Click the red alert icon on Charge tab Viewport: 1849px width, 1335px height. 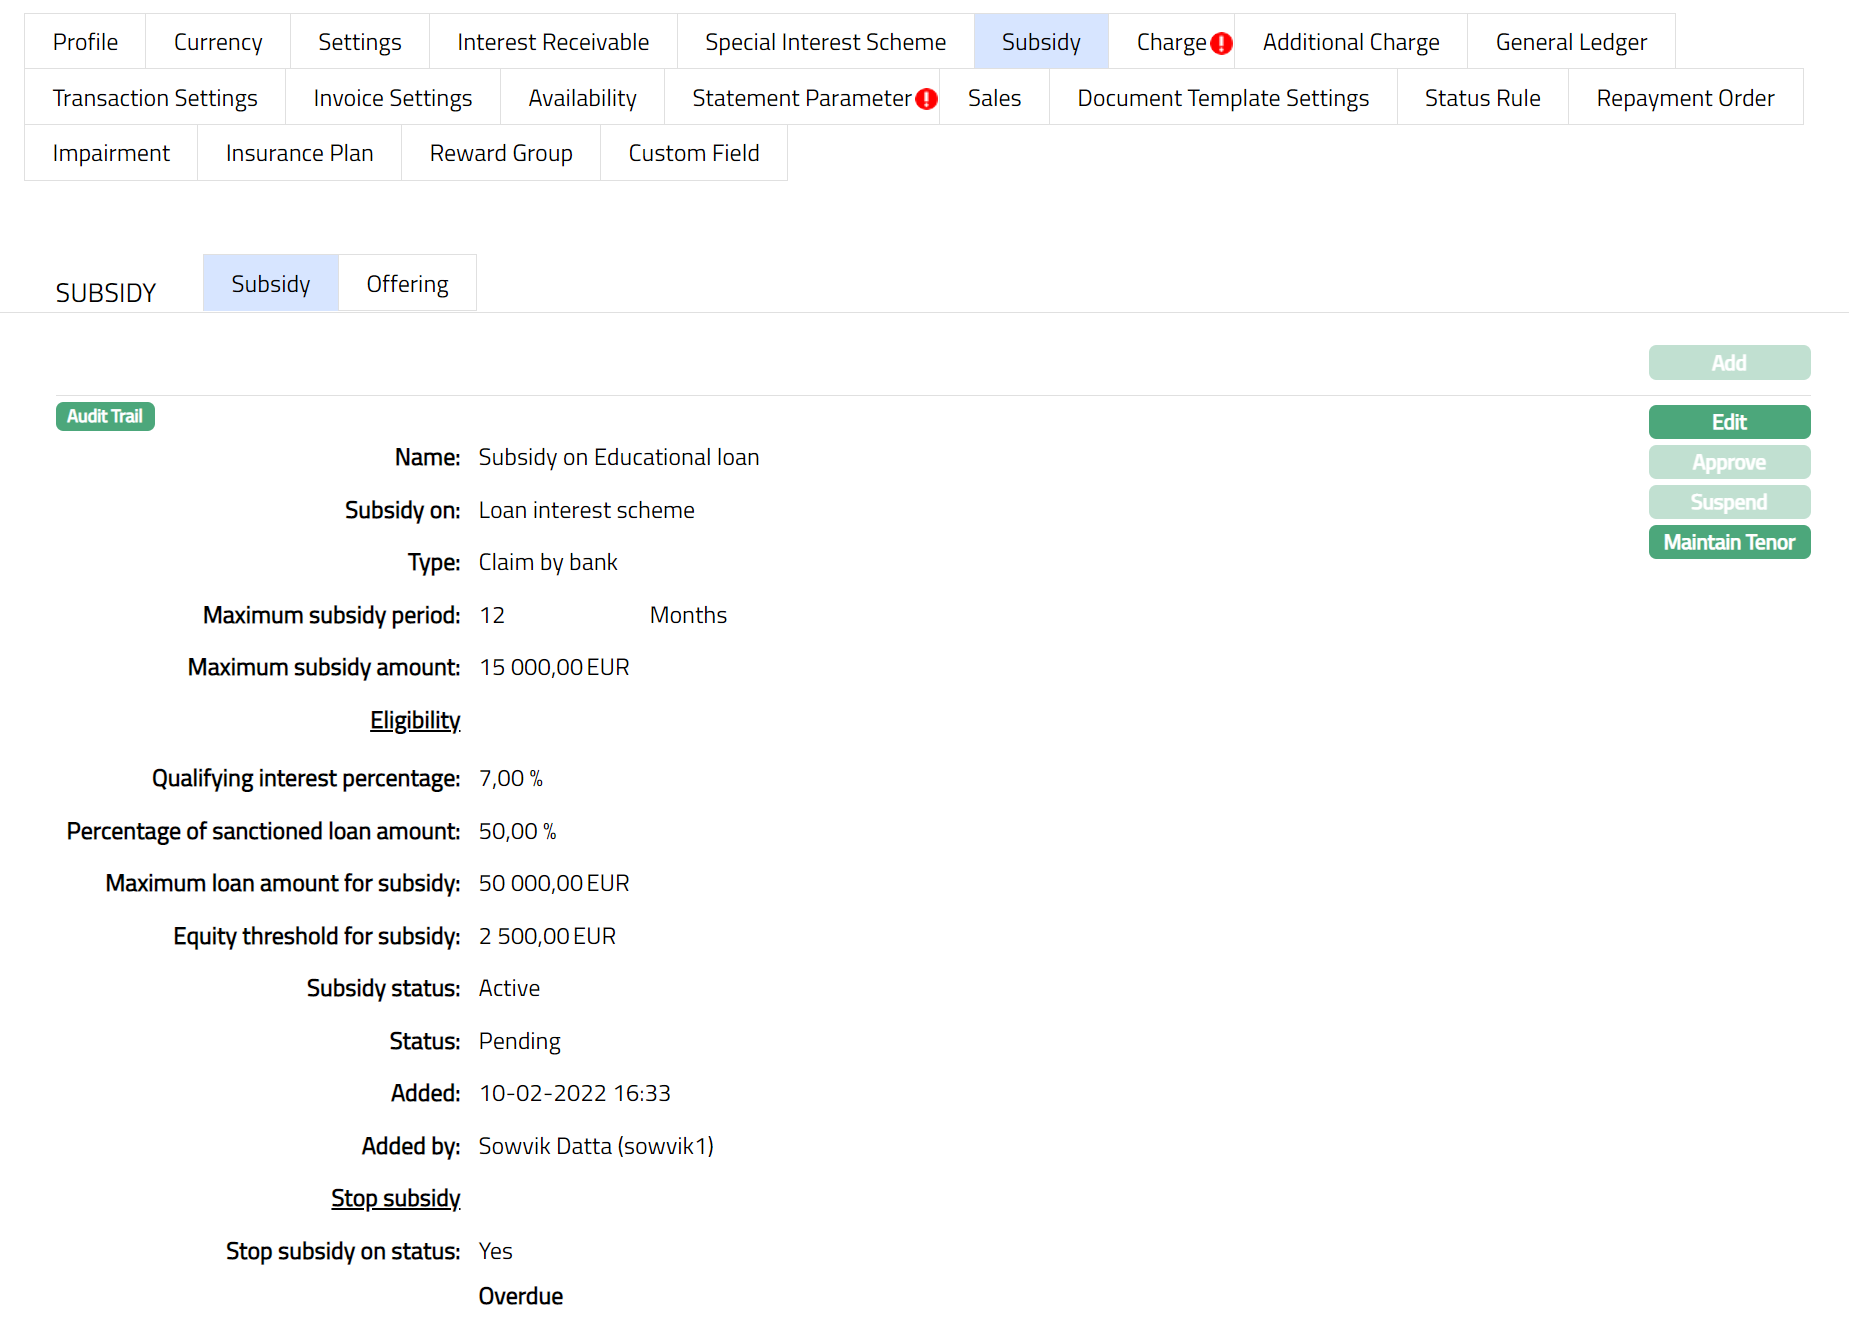point(1221,43)
